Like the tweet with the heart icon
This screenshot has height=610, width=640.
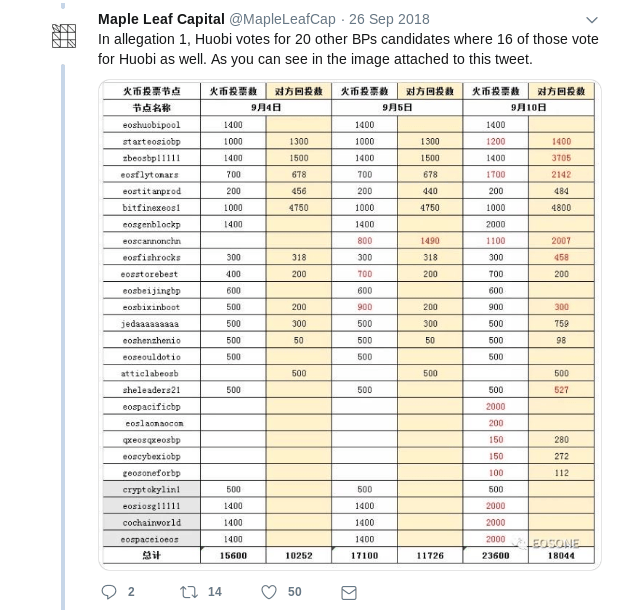coord(269,592)
